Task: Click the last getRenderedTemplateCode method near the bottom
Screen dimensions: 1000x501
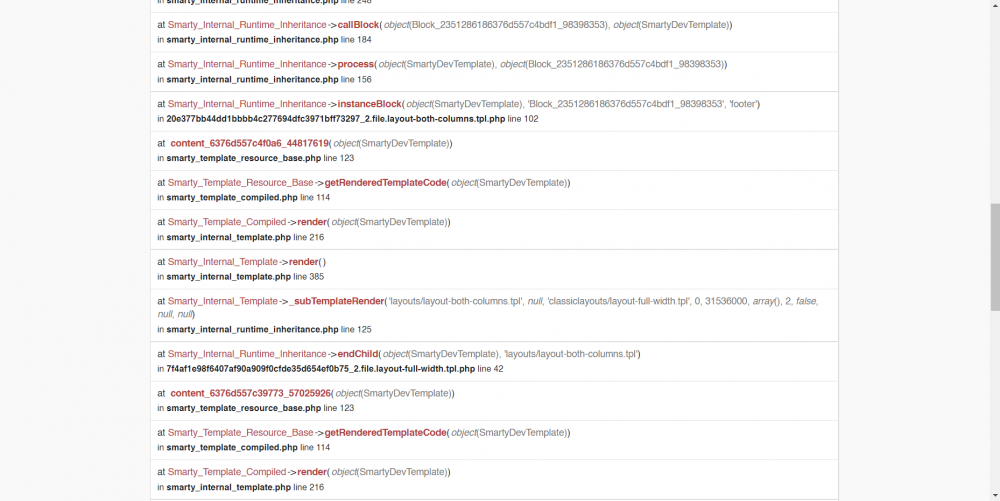Action: click(385, 433)
